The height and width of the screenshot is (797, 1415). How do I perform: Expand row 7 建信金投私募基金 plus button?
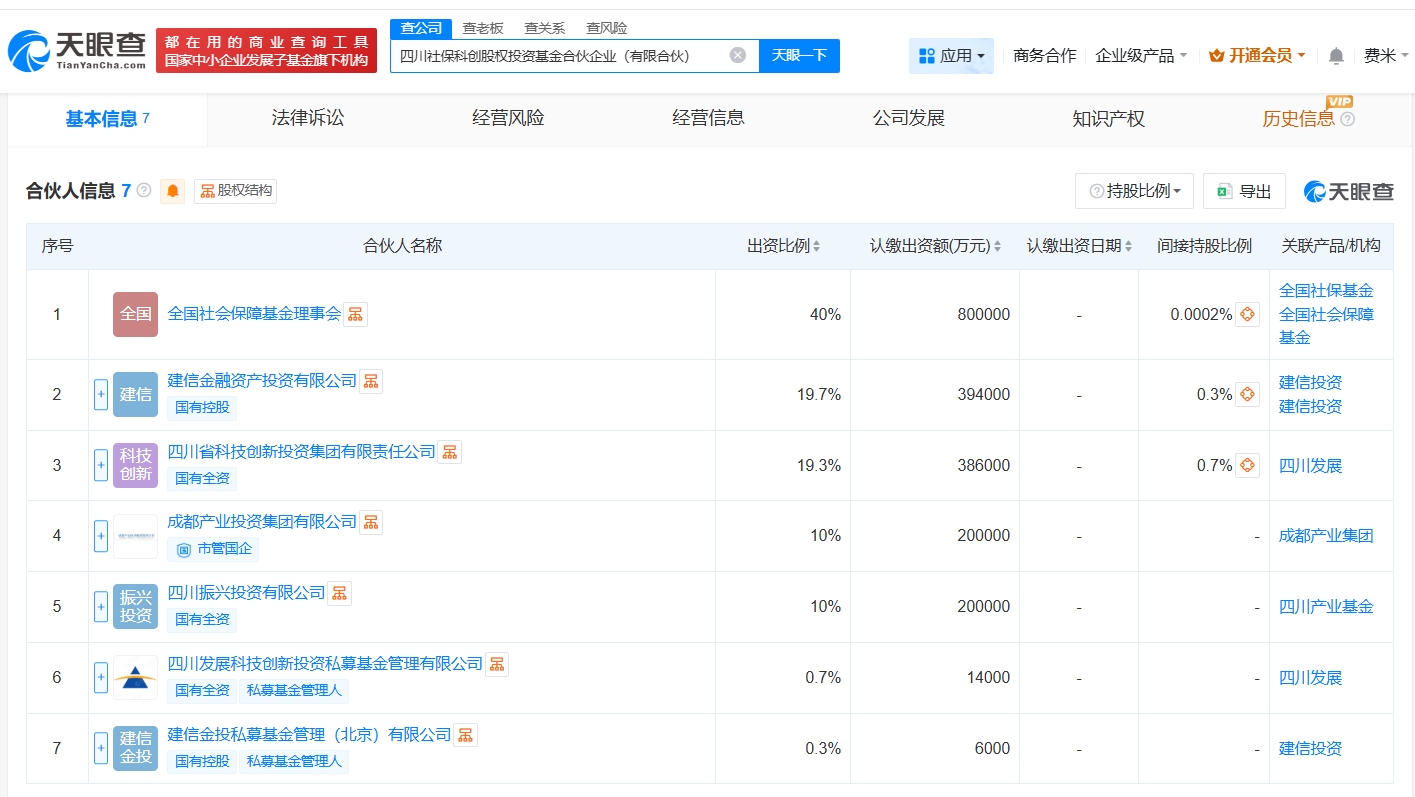(x=100, y=748)
